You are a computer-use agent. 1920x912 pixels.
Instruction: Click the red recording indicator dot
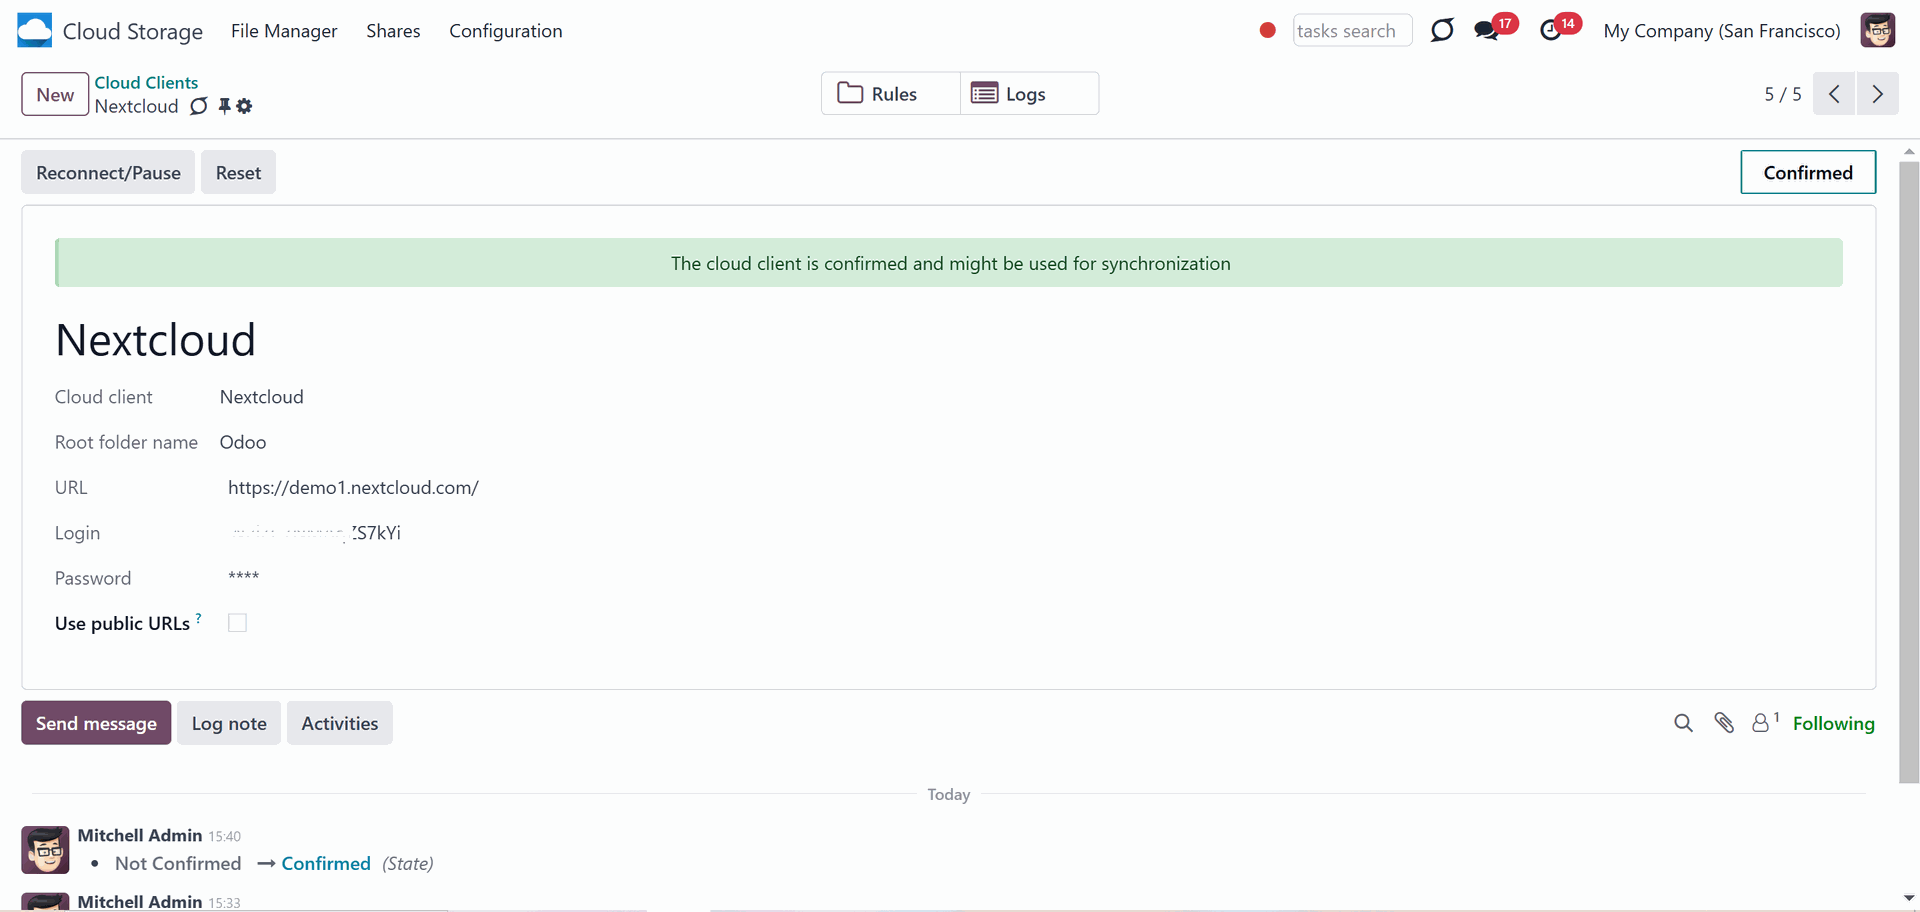(x=1267, y=30)
